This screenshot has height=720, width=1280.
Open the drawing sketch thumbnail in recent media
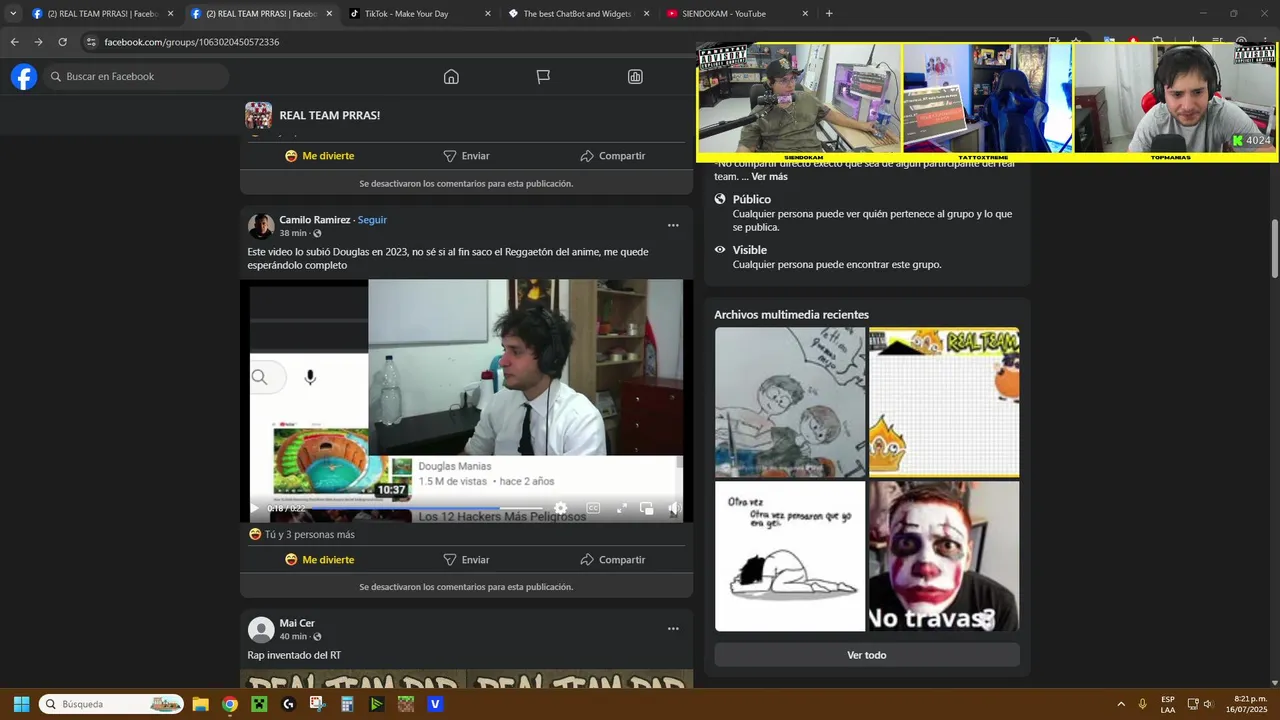790,403
